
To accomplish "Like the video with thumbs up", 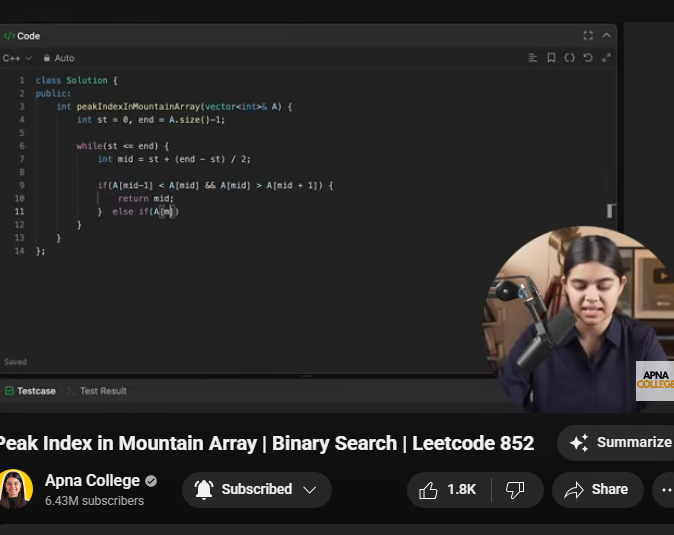I will [448, 490].
